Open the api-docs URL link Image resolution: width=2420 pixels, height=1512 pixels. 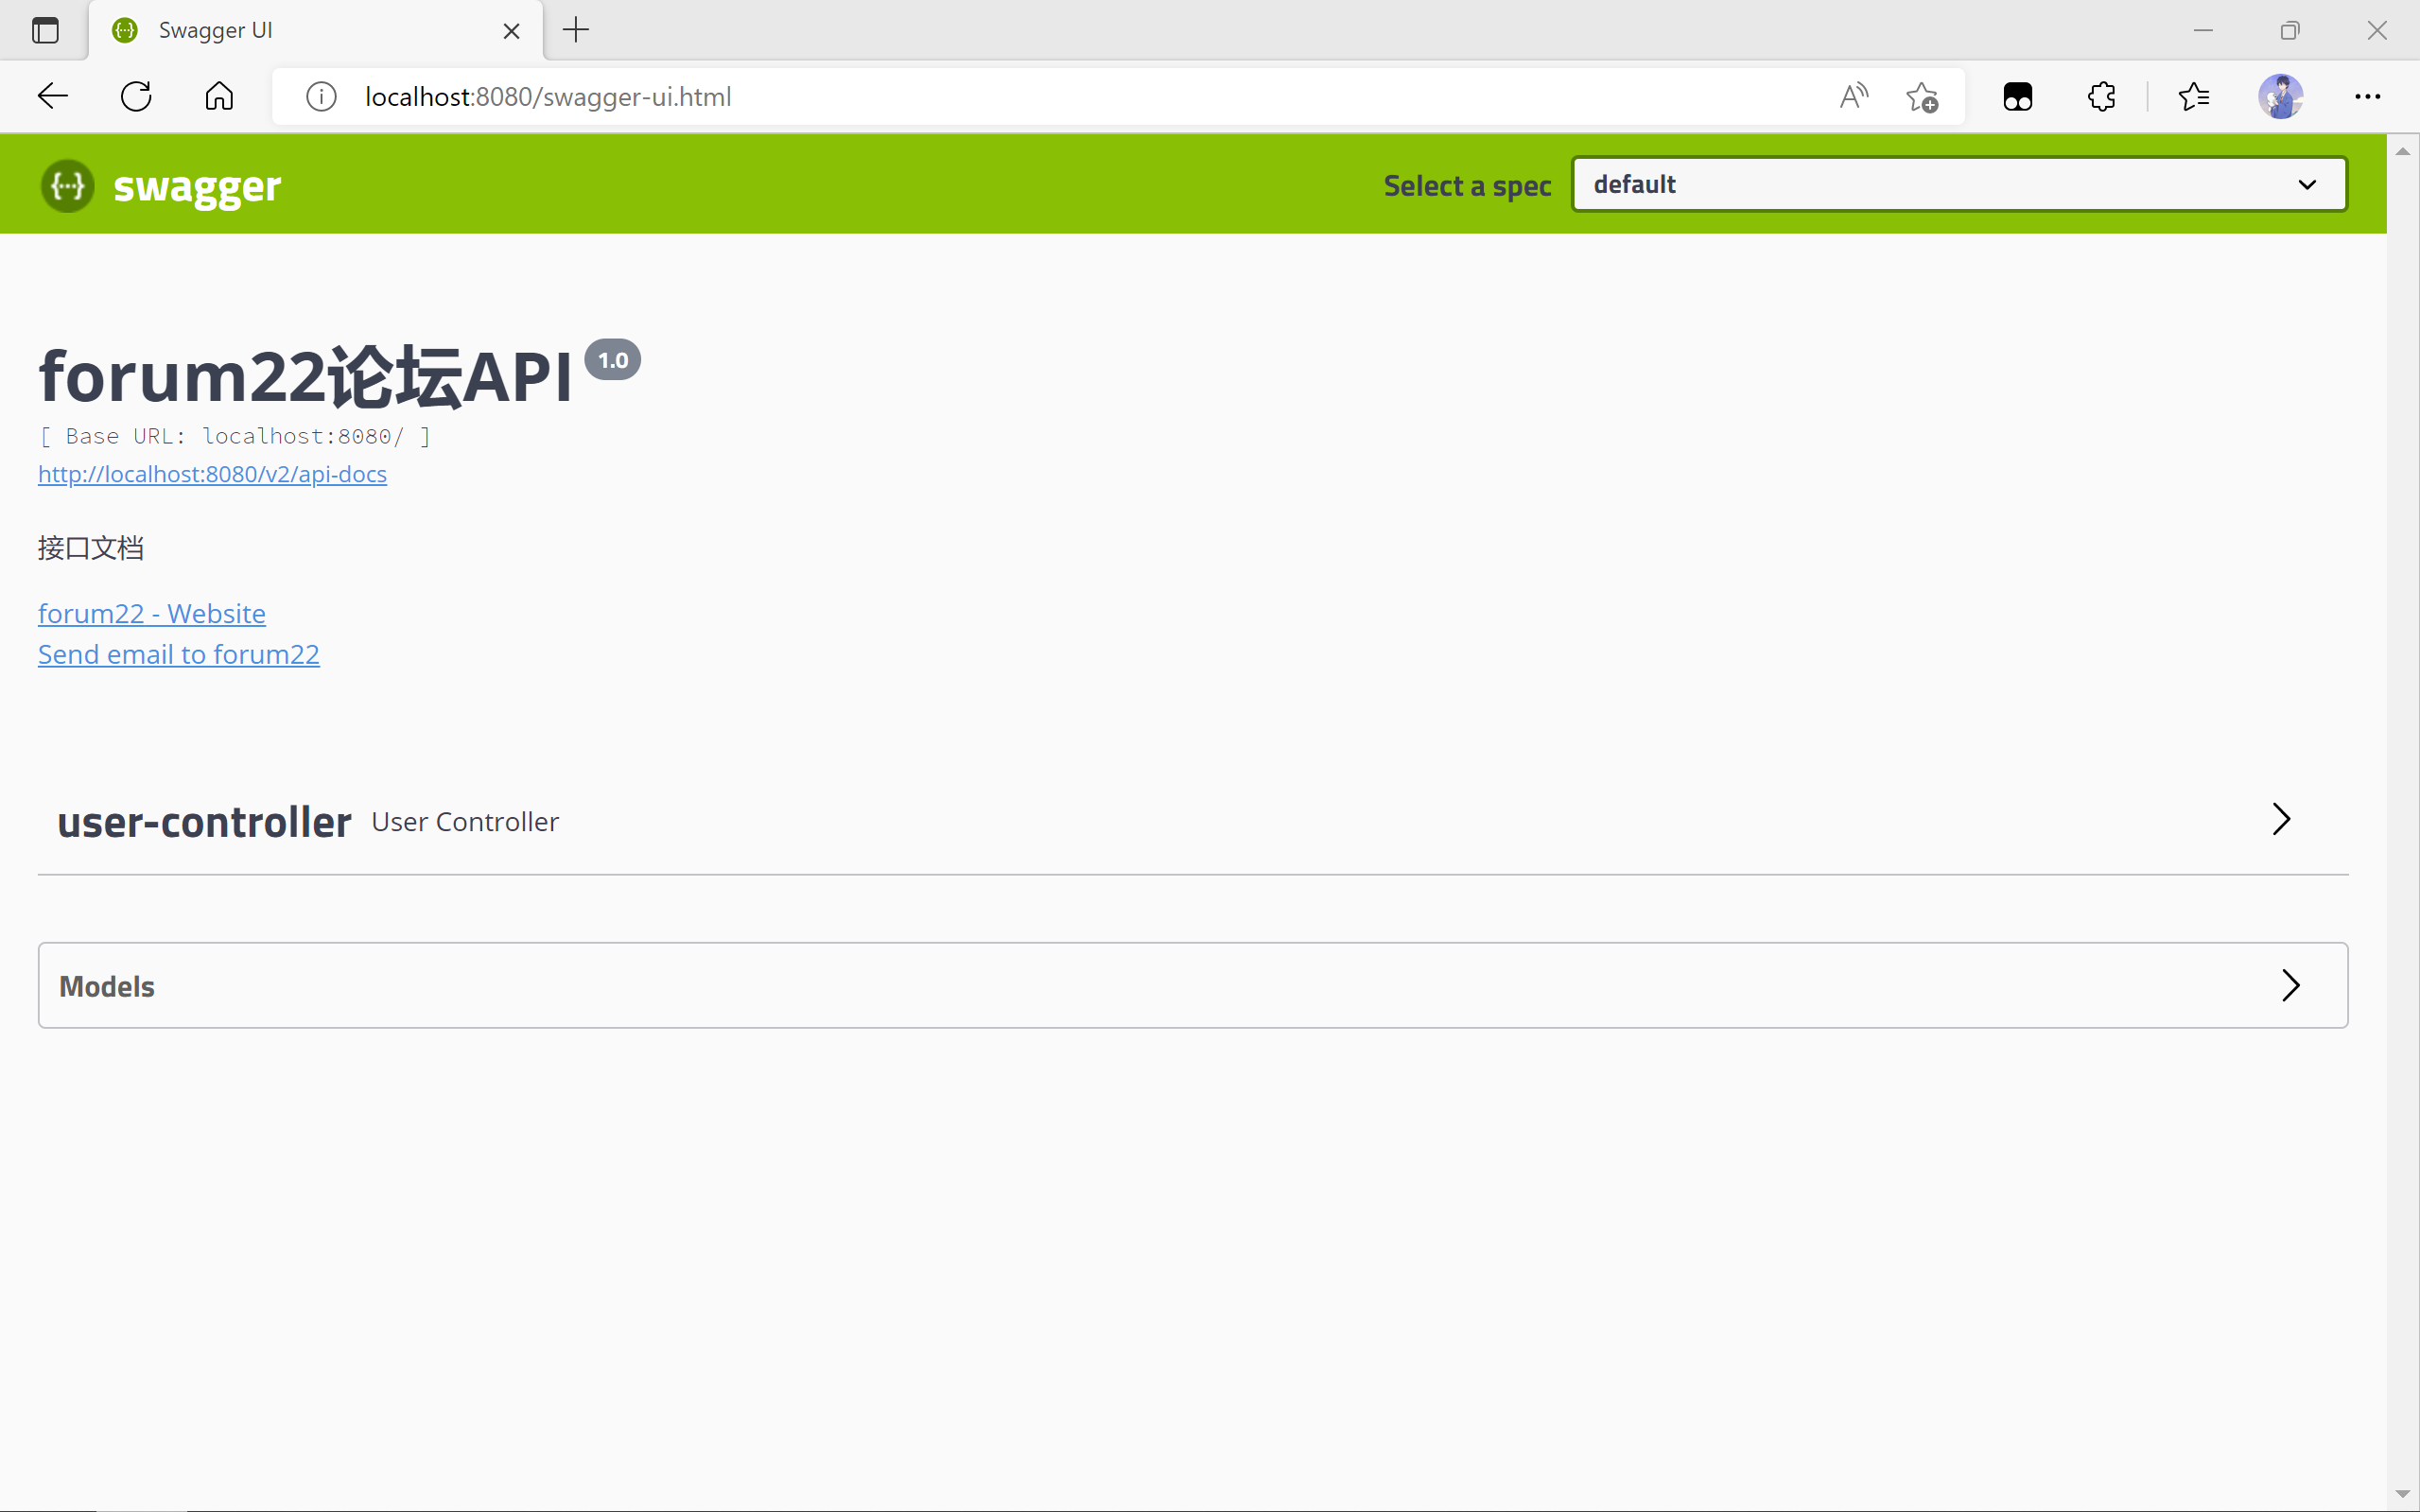click(212, 475)
